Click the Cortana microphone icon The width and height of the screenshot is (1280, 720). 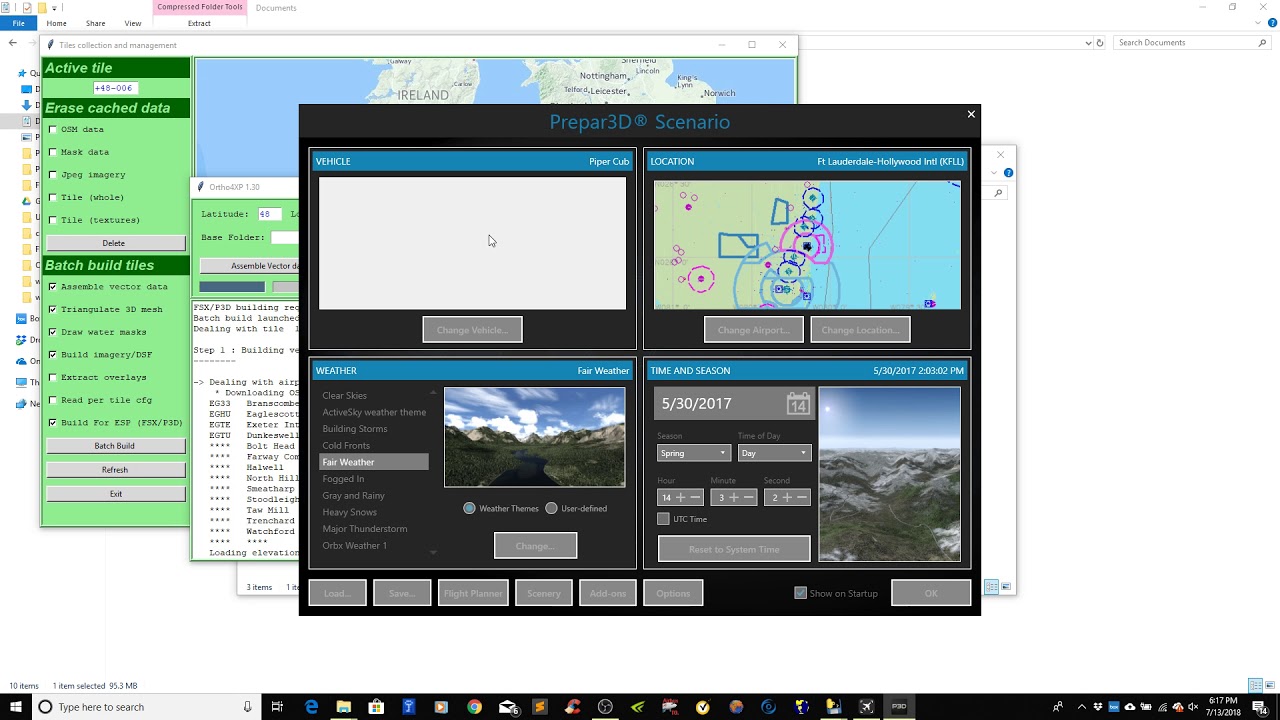point(248,707)
